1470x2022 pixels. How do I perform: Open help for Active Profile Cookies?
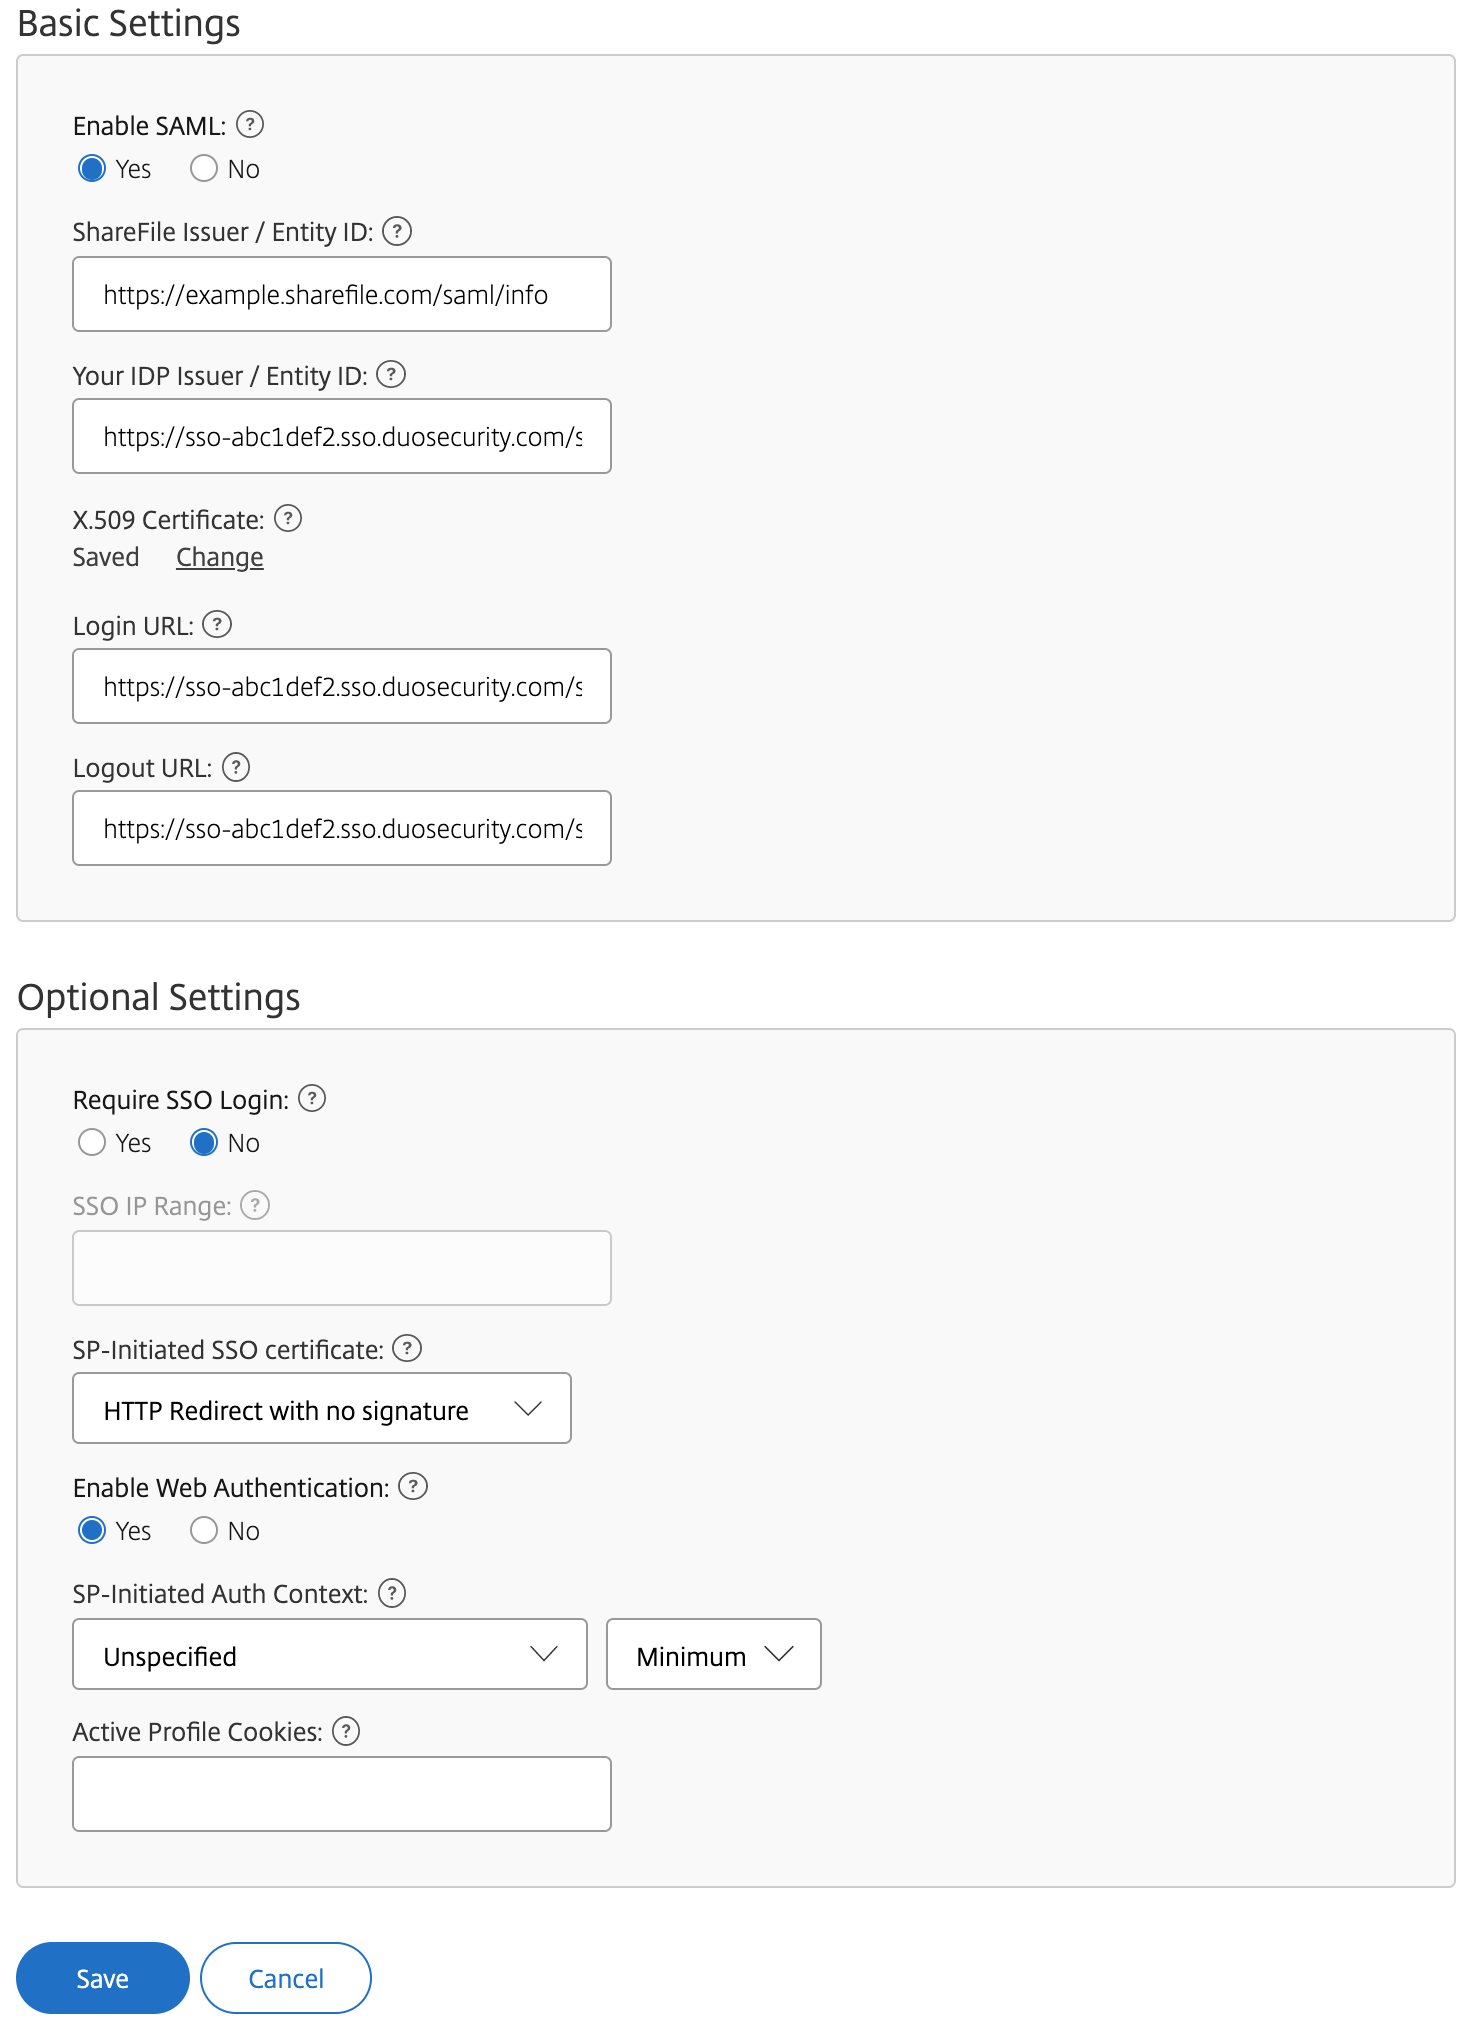[346, 1731]
